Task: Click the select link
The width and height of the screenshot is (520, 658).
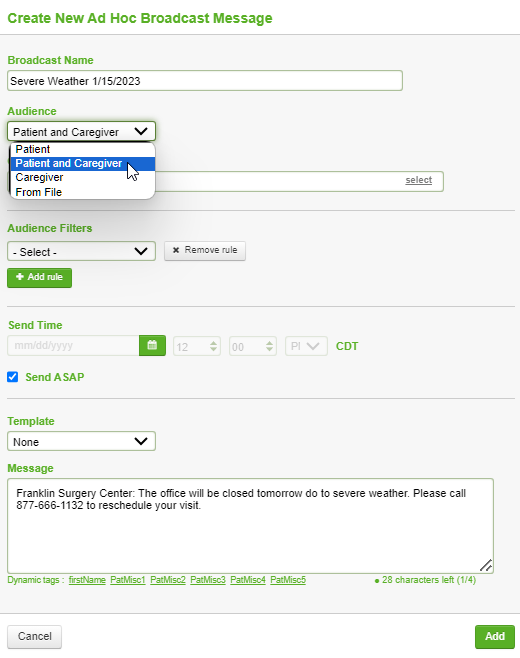Action: click(418, 180)
